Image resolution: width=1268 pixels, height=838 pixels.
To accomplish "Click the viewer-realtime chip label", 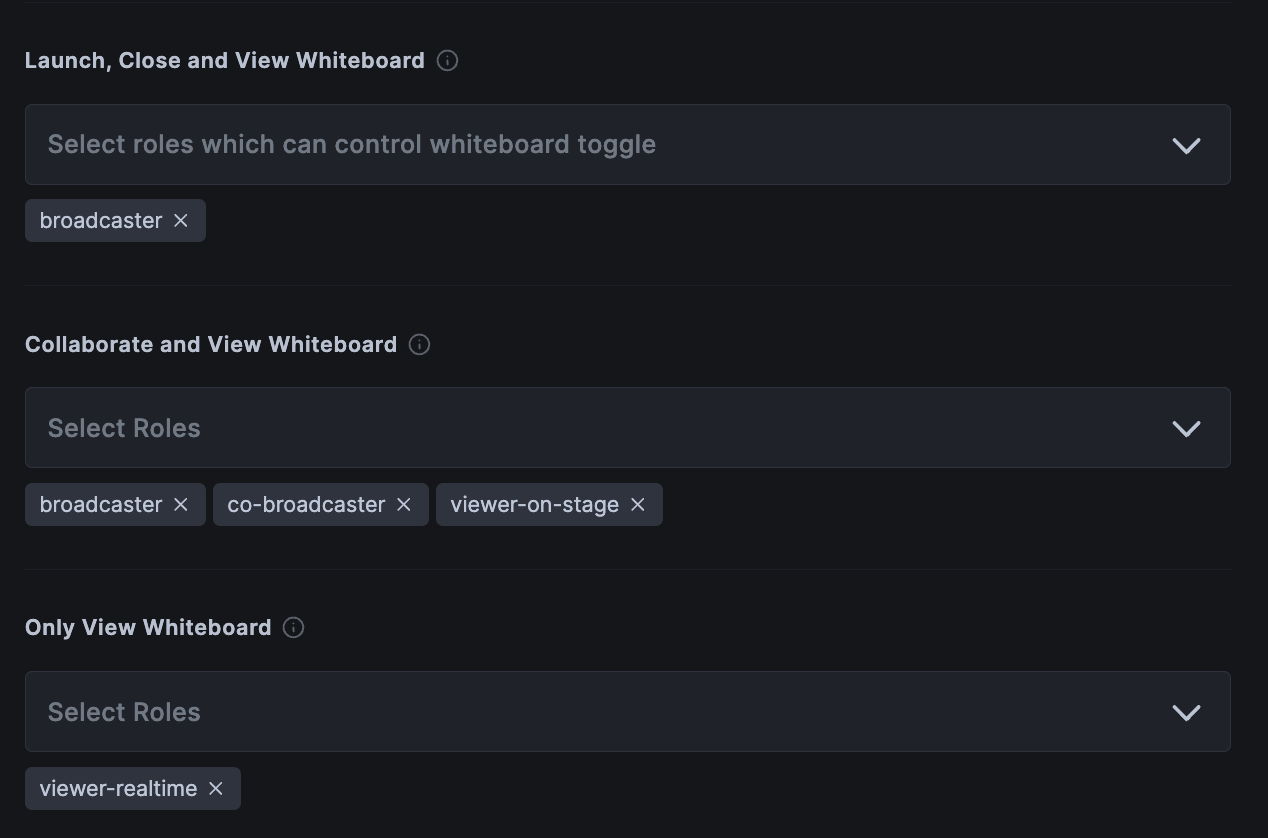I will point(118,789).
